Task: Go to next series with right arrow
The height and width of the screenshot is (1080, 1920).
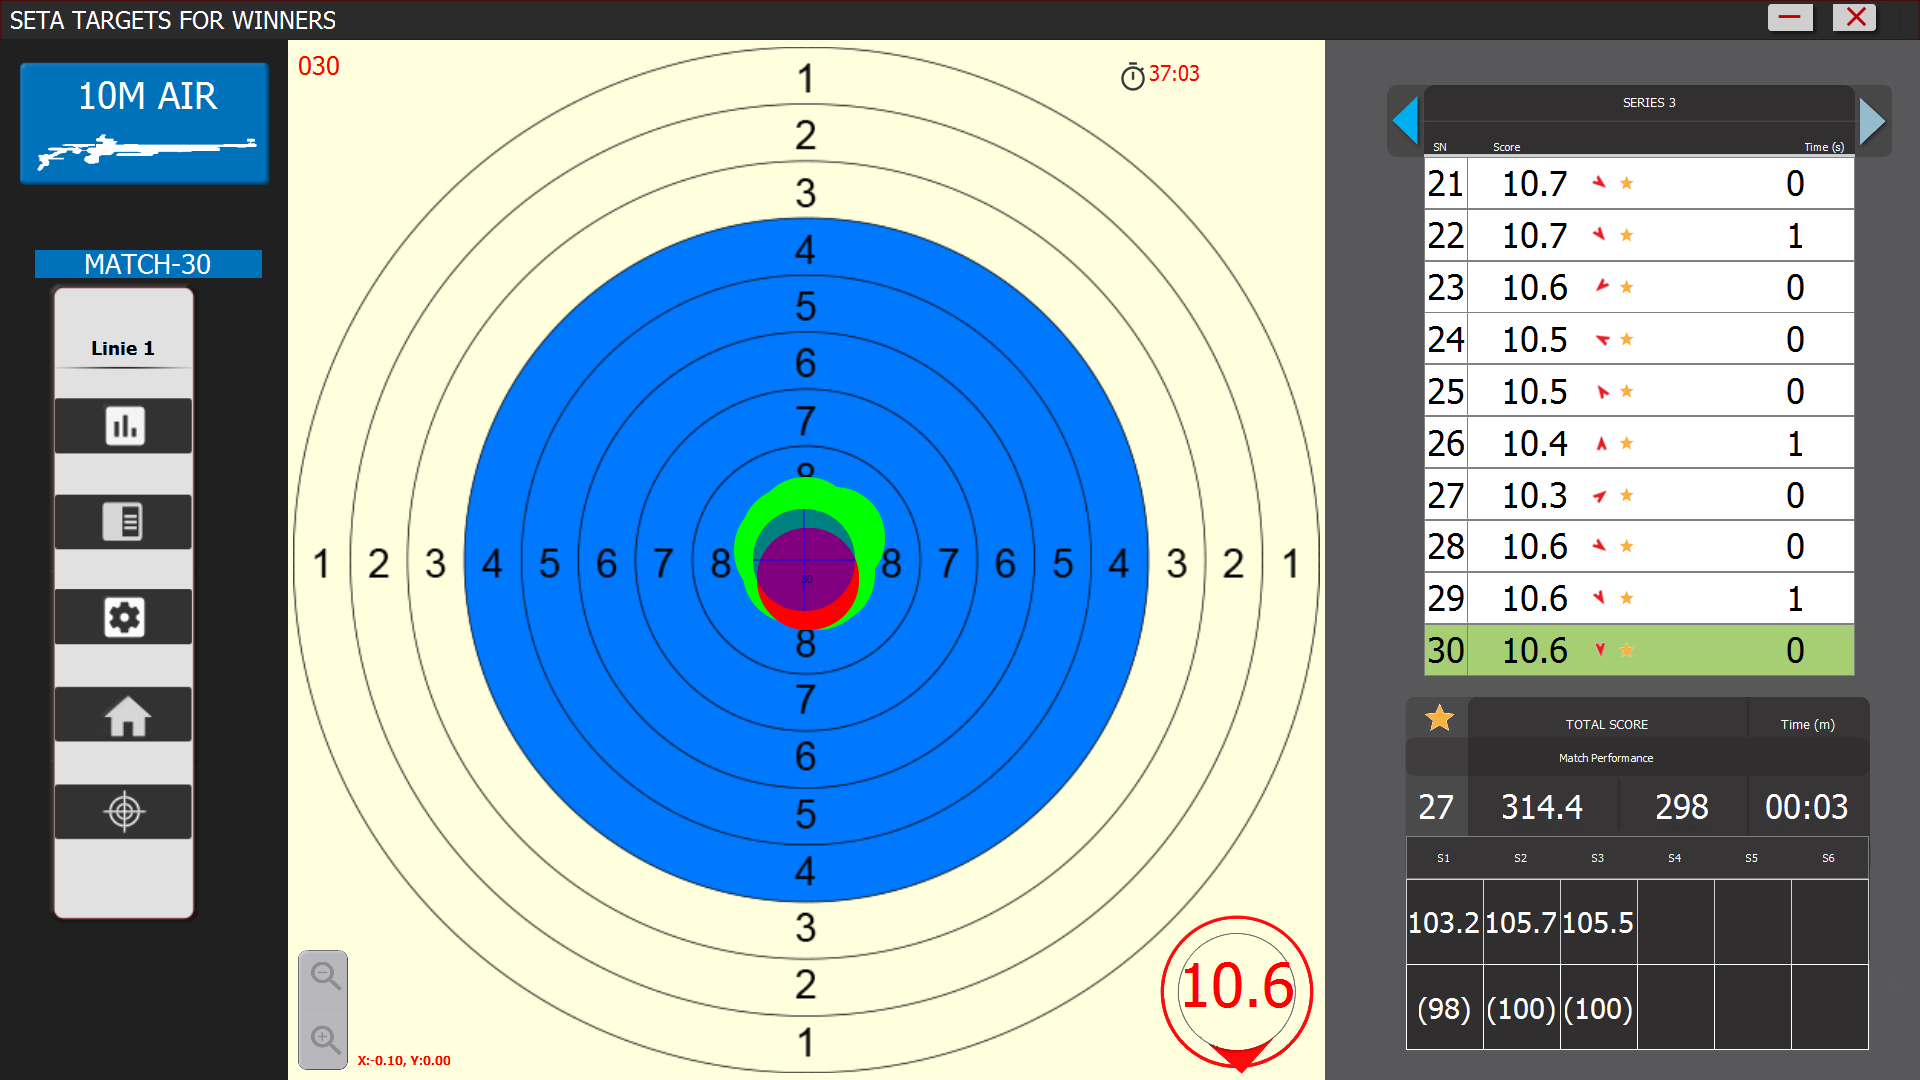Action: [1872, 121]
